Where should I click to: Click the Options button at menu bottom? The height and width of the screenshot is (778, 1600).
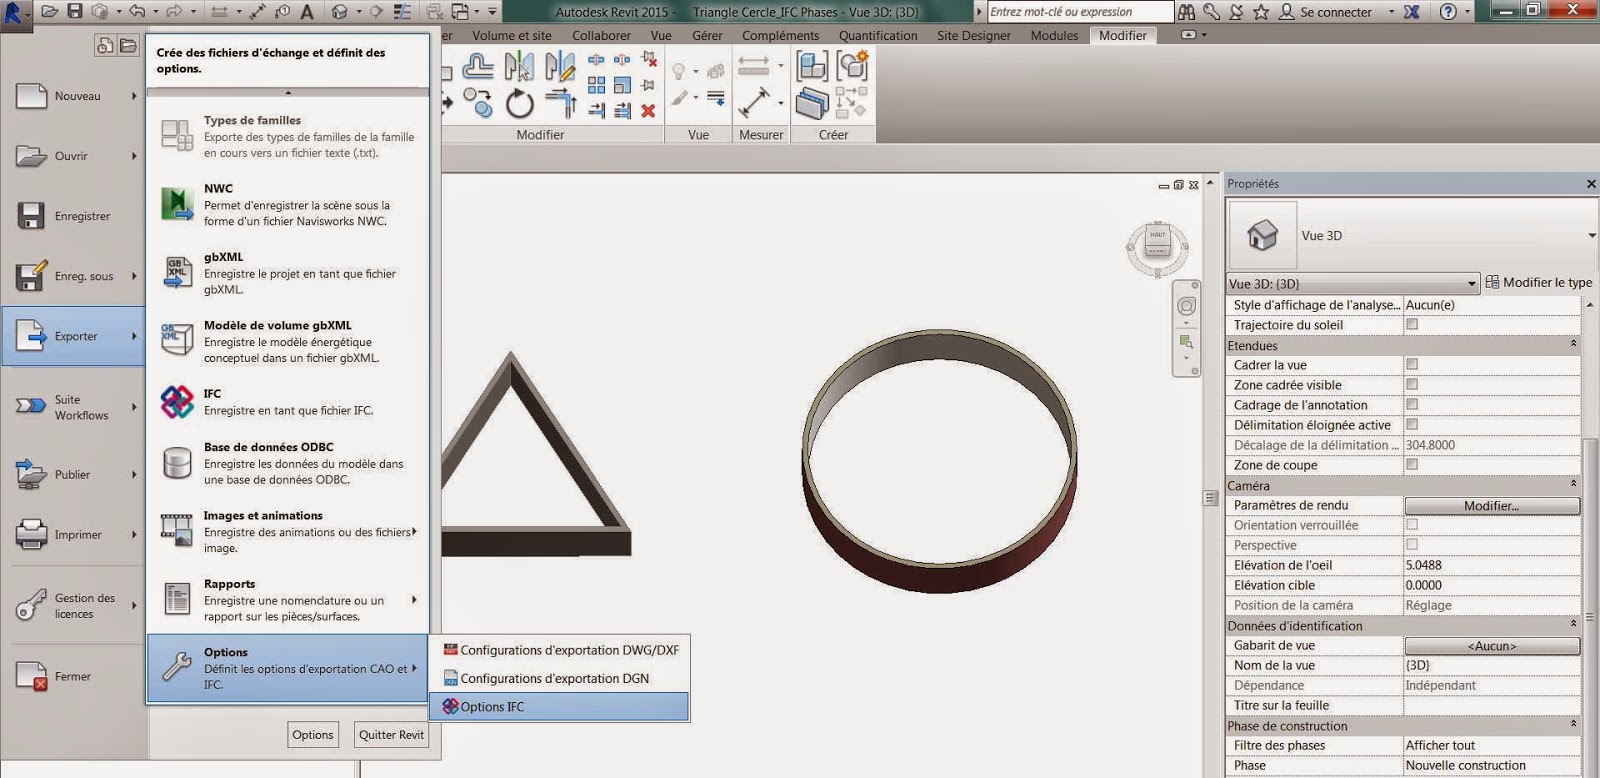pyautogui.click(x=313, y=734)
